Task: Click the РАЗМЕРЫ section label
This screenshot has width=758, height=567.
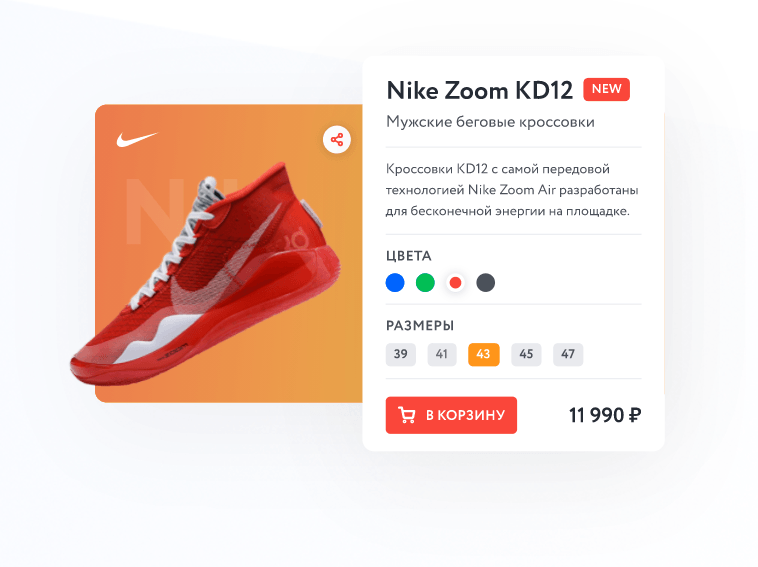Action: click(x=420, y=326)
